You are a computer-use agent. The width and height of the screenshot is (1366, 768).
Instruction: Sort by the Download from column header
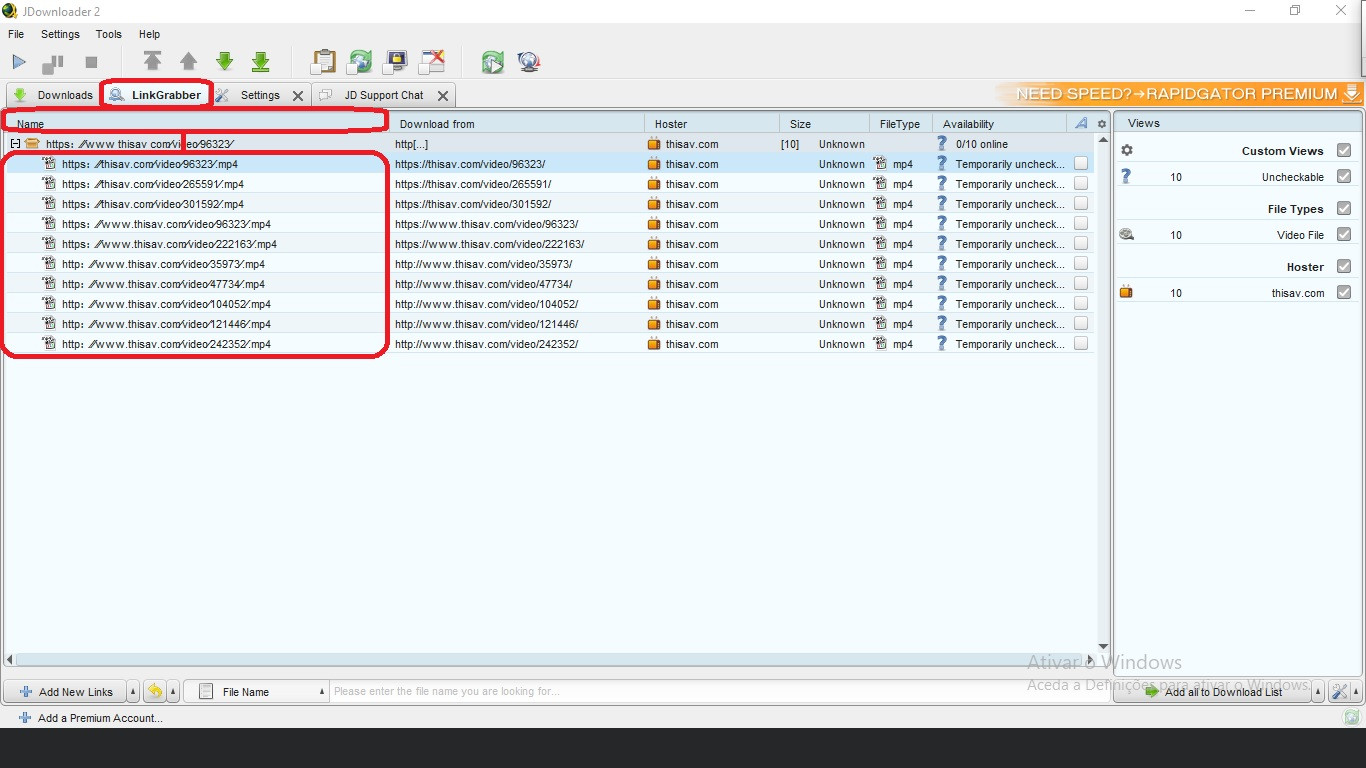tap(517, 124)
